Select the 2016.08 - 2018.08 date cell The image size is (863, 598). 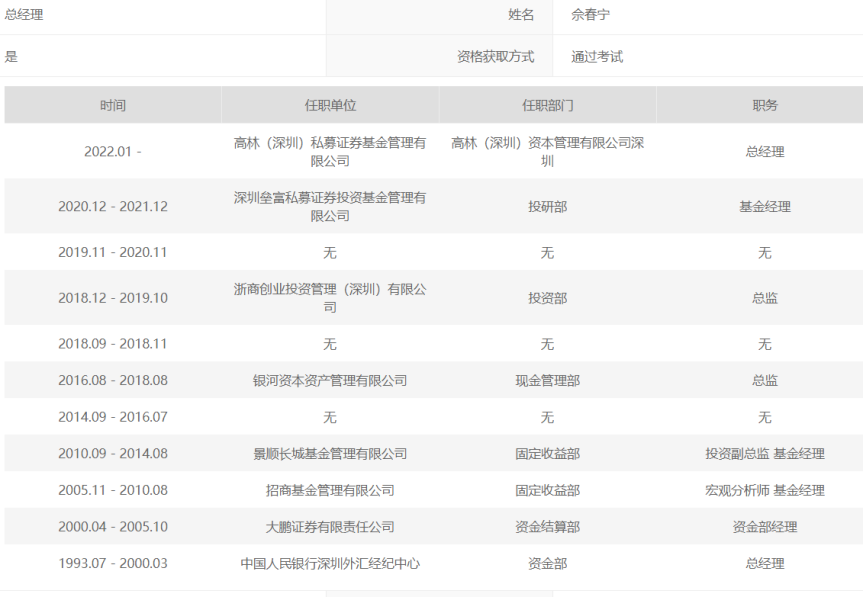pos(113,380)
